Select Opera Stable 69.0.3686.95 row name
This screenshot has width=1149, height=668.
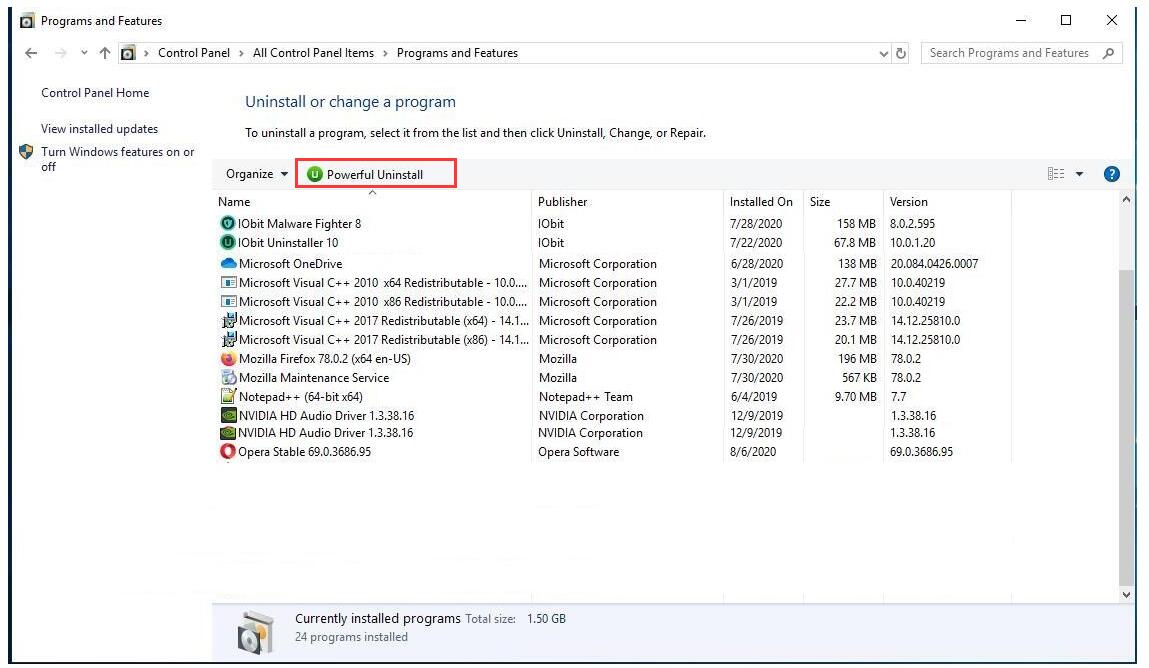click(305, 452)
